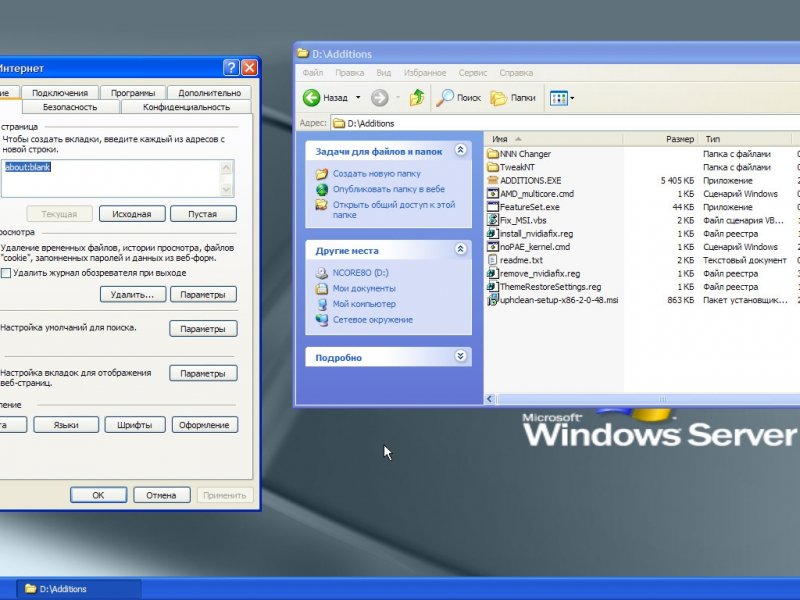The image size is (800, 600).
Task: Select uphclean-setup-x86-2-0-48.msi icon
Action: coord(492,299)
